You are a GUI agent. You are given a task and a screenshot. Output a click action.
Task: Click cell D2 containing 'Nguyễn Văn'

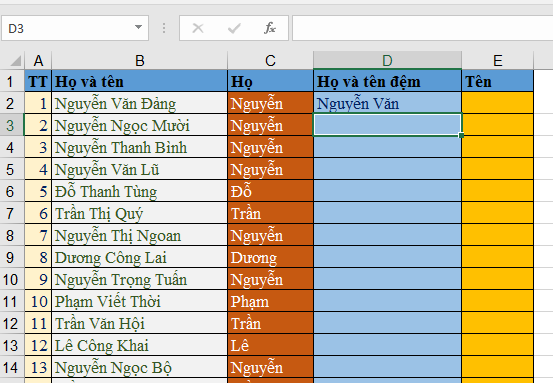387,103
